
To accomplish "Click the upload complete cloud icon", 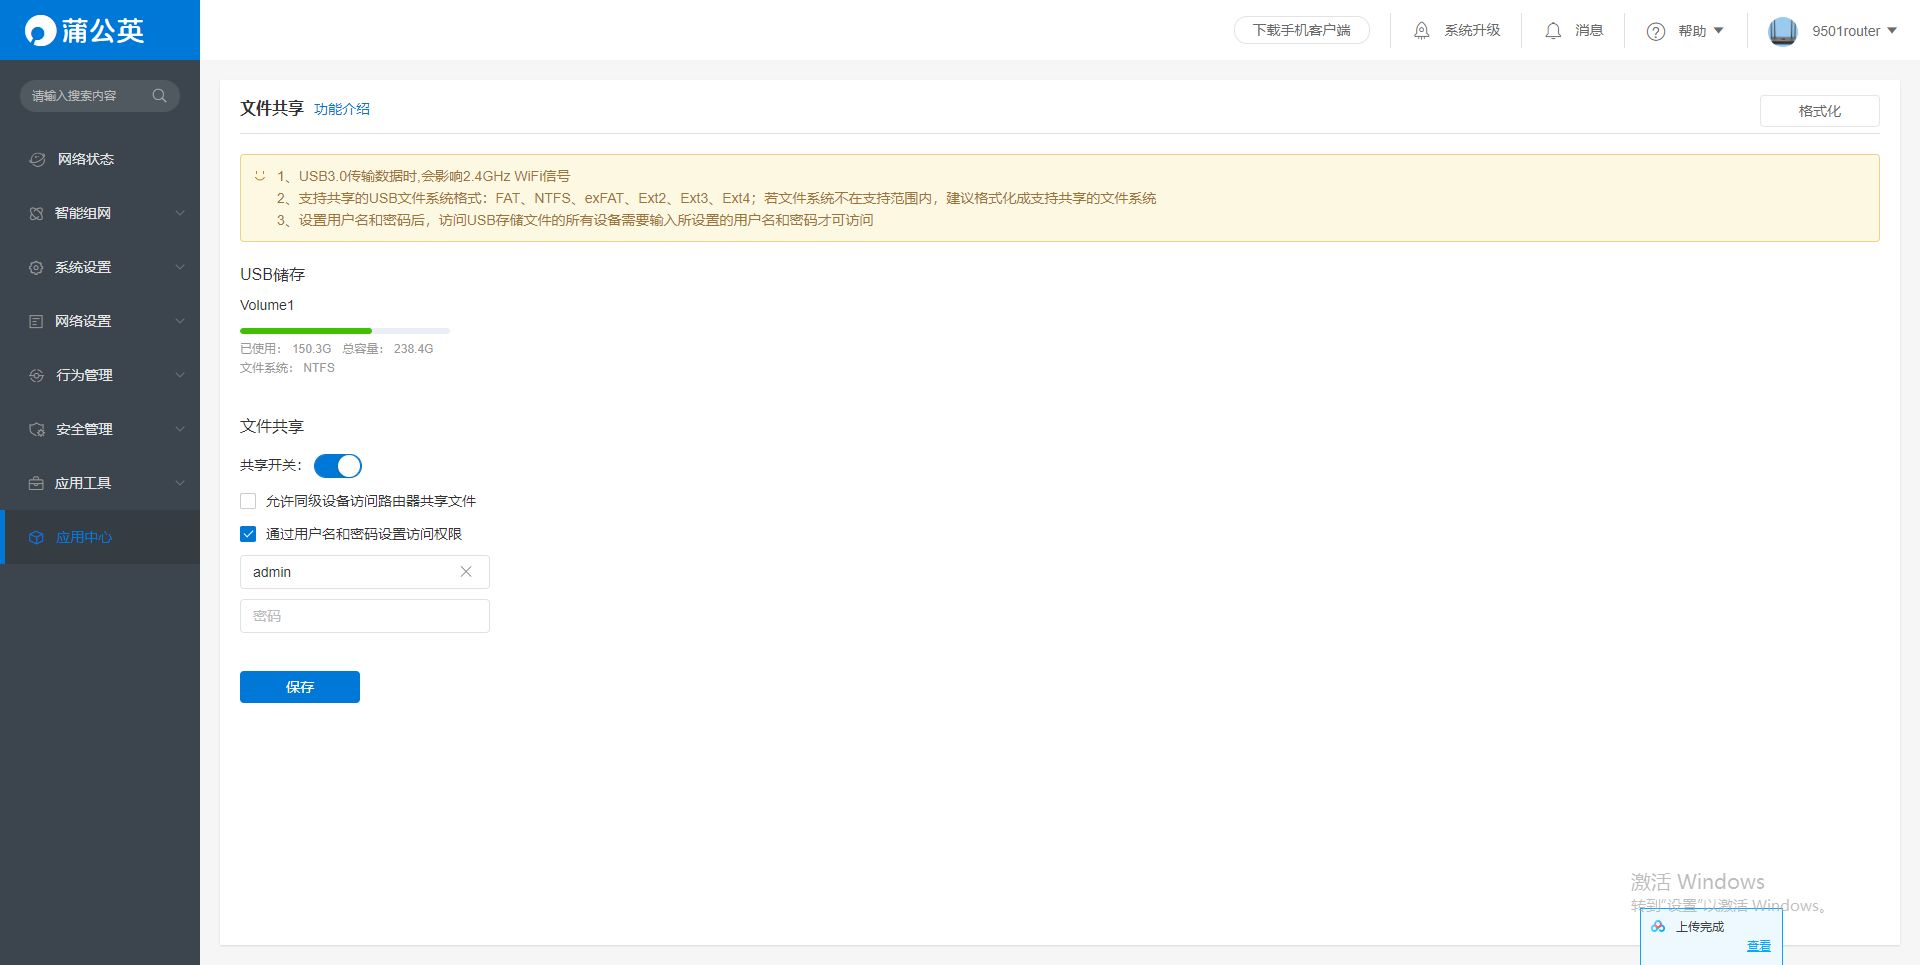I will coord(1658,927).
